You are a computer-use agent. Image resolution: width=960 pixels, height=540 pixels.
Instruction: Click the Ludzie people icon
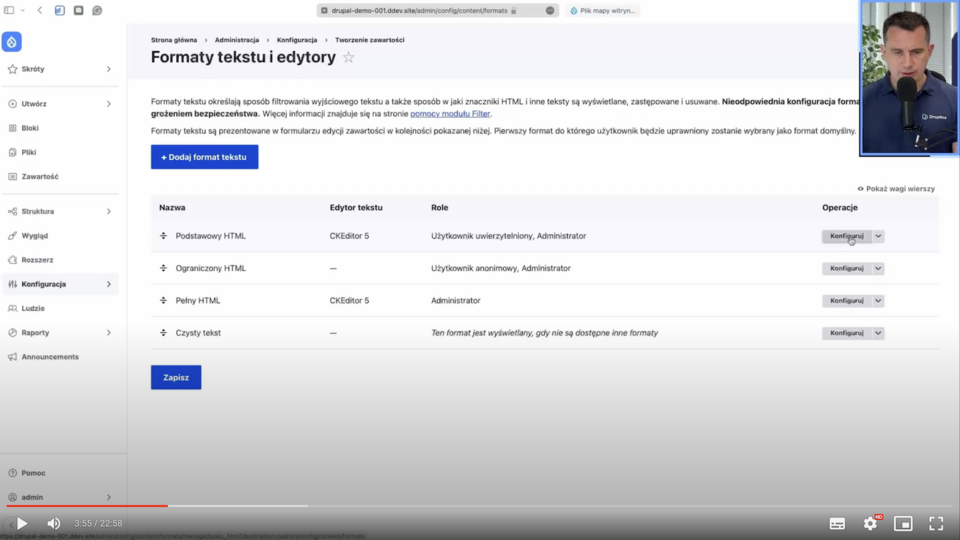coord(12,309)
